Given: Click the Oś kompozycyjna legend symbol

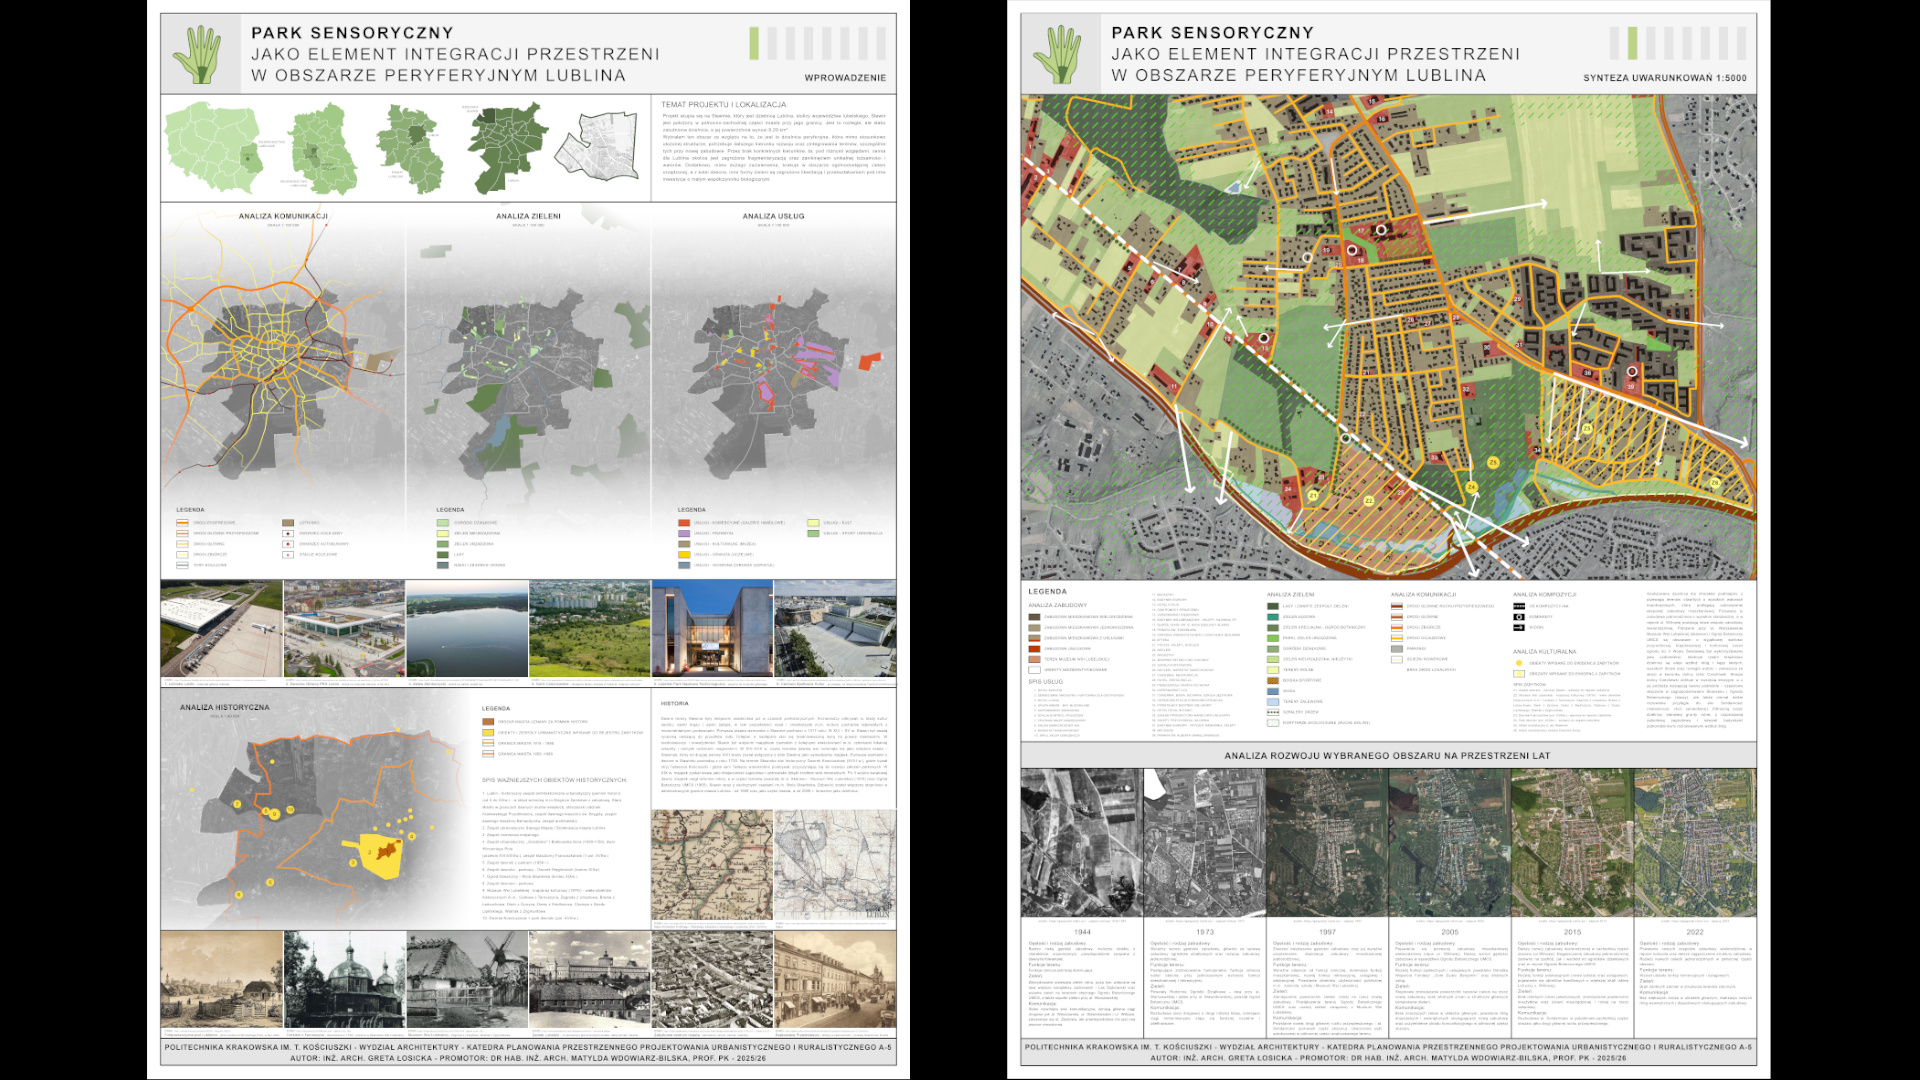Looking at the screenshot, I should click(x=1519, y=606).
